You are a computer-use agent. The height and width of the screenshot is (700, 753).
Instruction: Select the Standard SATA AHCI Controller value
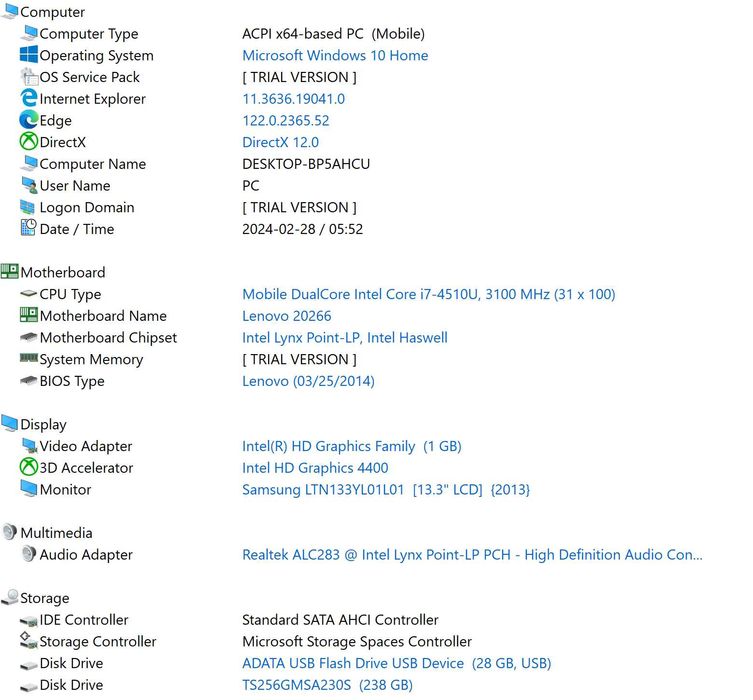[340, 619]
